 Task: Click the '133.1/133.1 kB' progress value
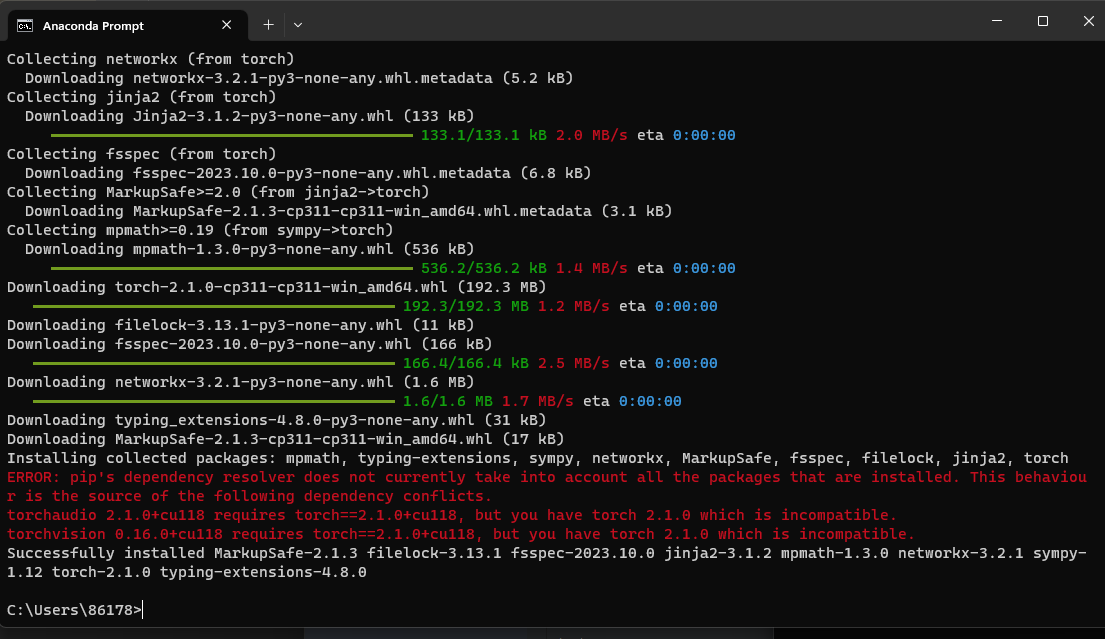[483, 135]
